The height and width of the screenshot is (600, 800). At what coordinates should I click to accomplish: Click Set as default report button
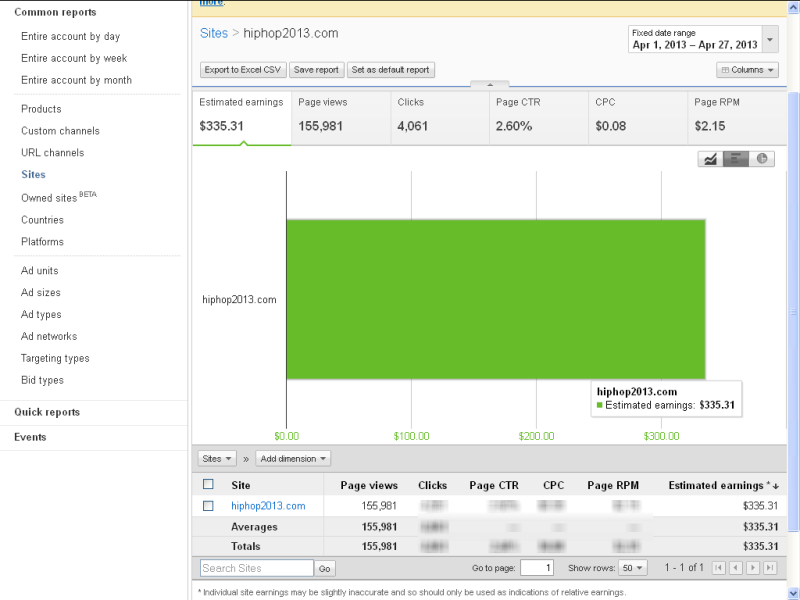390,70
